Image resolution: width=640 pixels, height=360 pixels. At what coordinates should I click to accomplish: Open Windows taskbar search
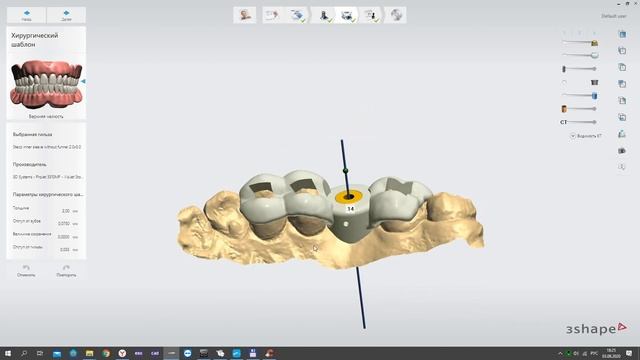click(24, 353)
